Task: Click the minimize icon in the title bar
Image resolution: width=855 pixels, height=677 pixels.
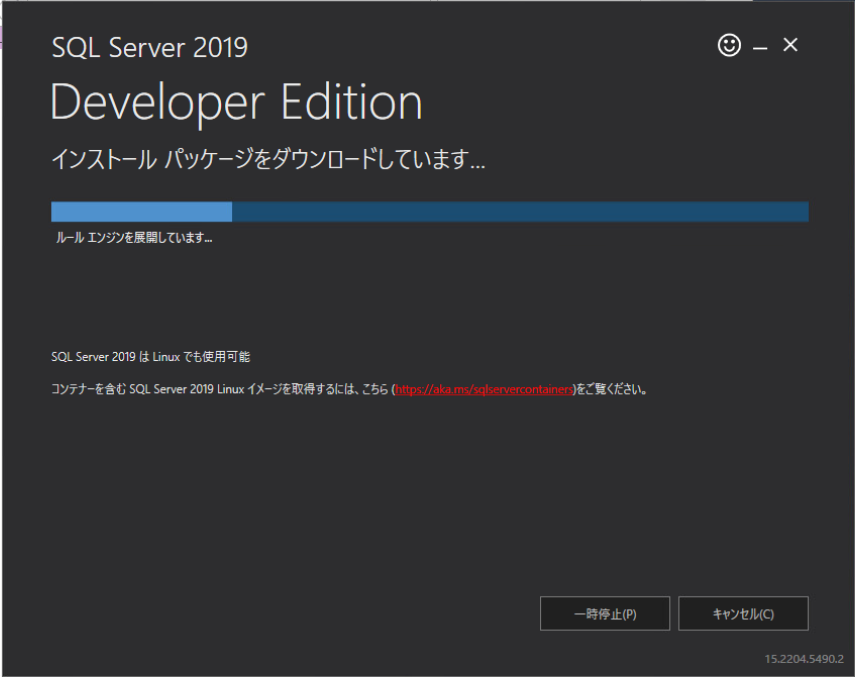Action: (761, 45)
